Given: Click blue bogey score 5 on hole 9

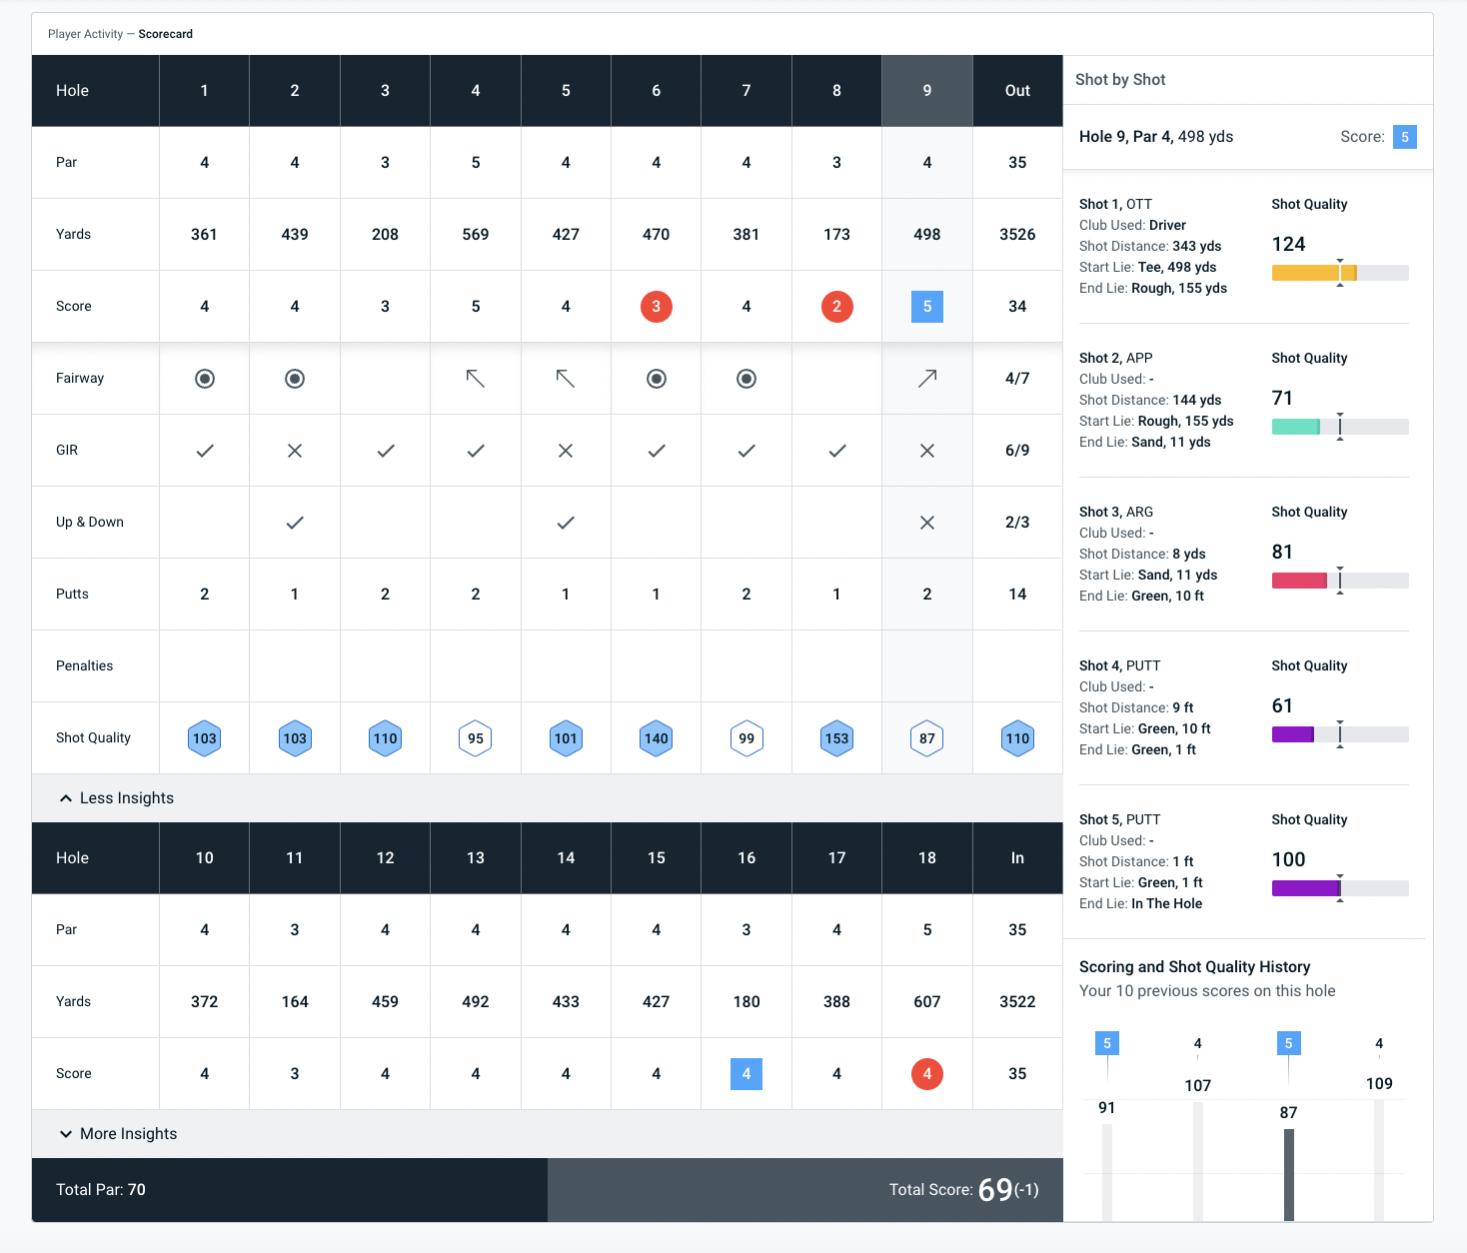Looking at the screenshot, I should (927, 306).
